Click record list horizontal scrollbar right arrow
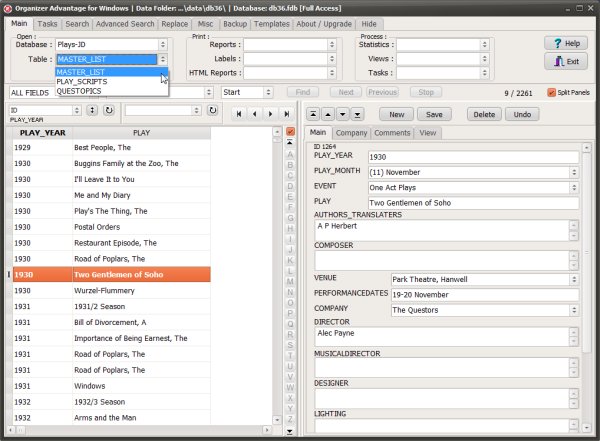 point(267,430)
